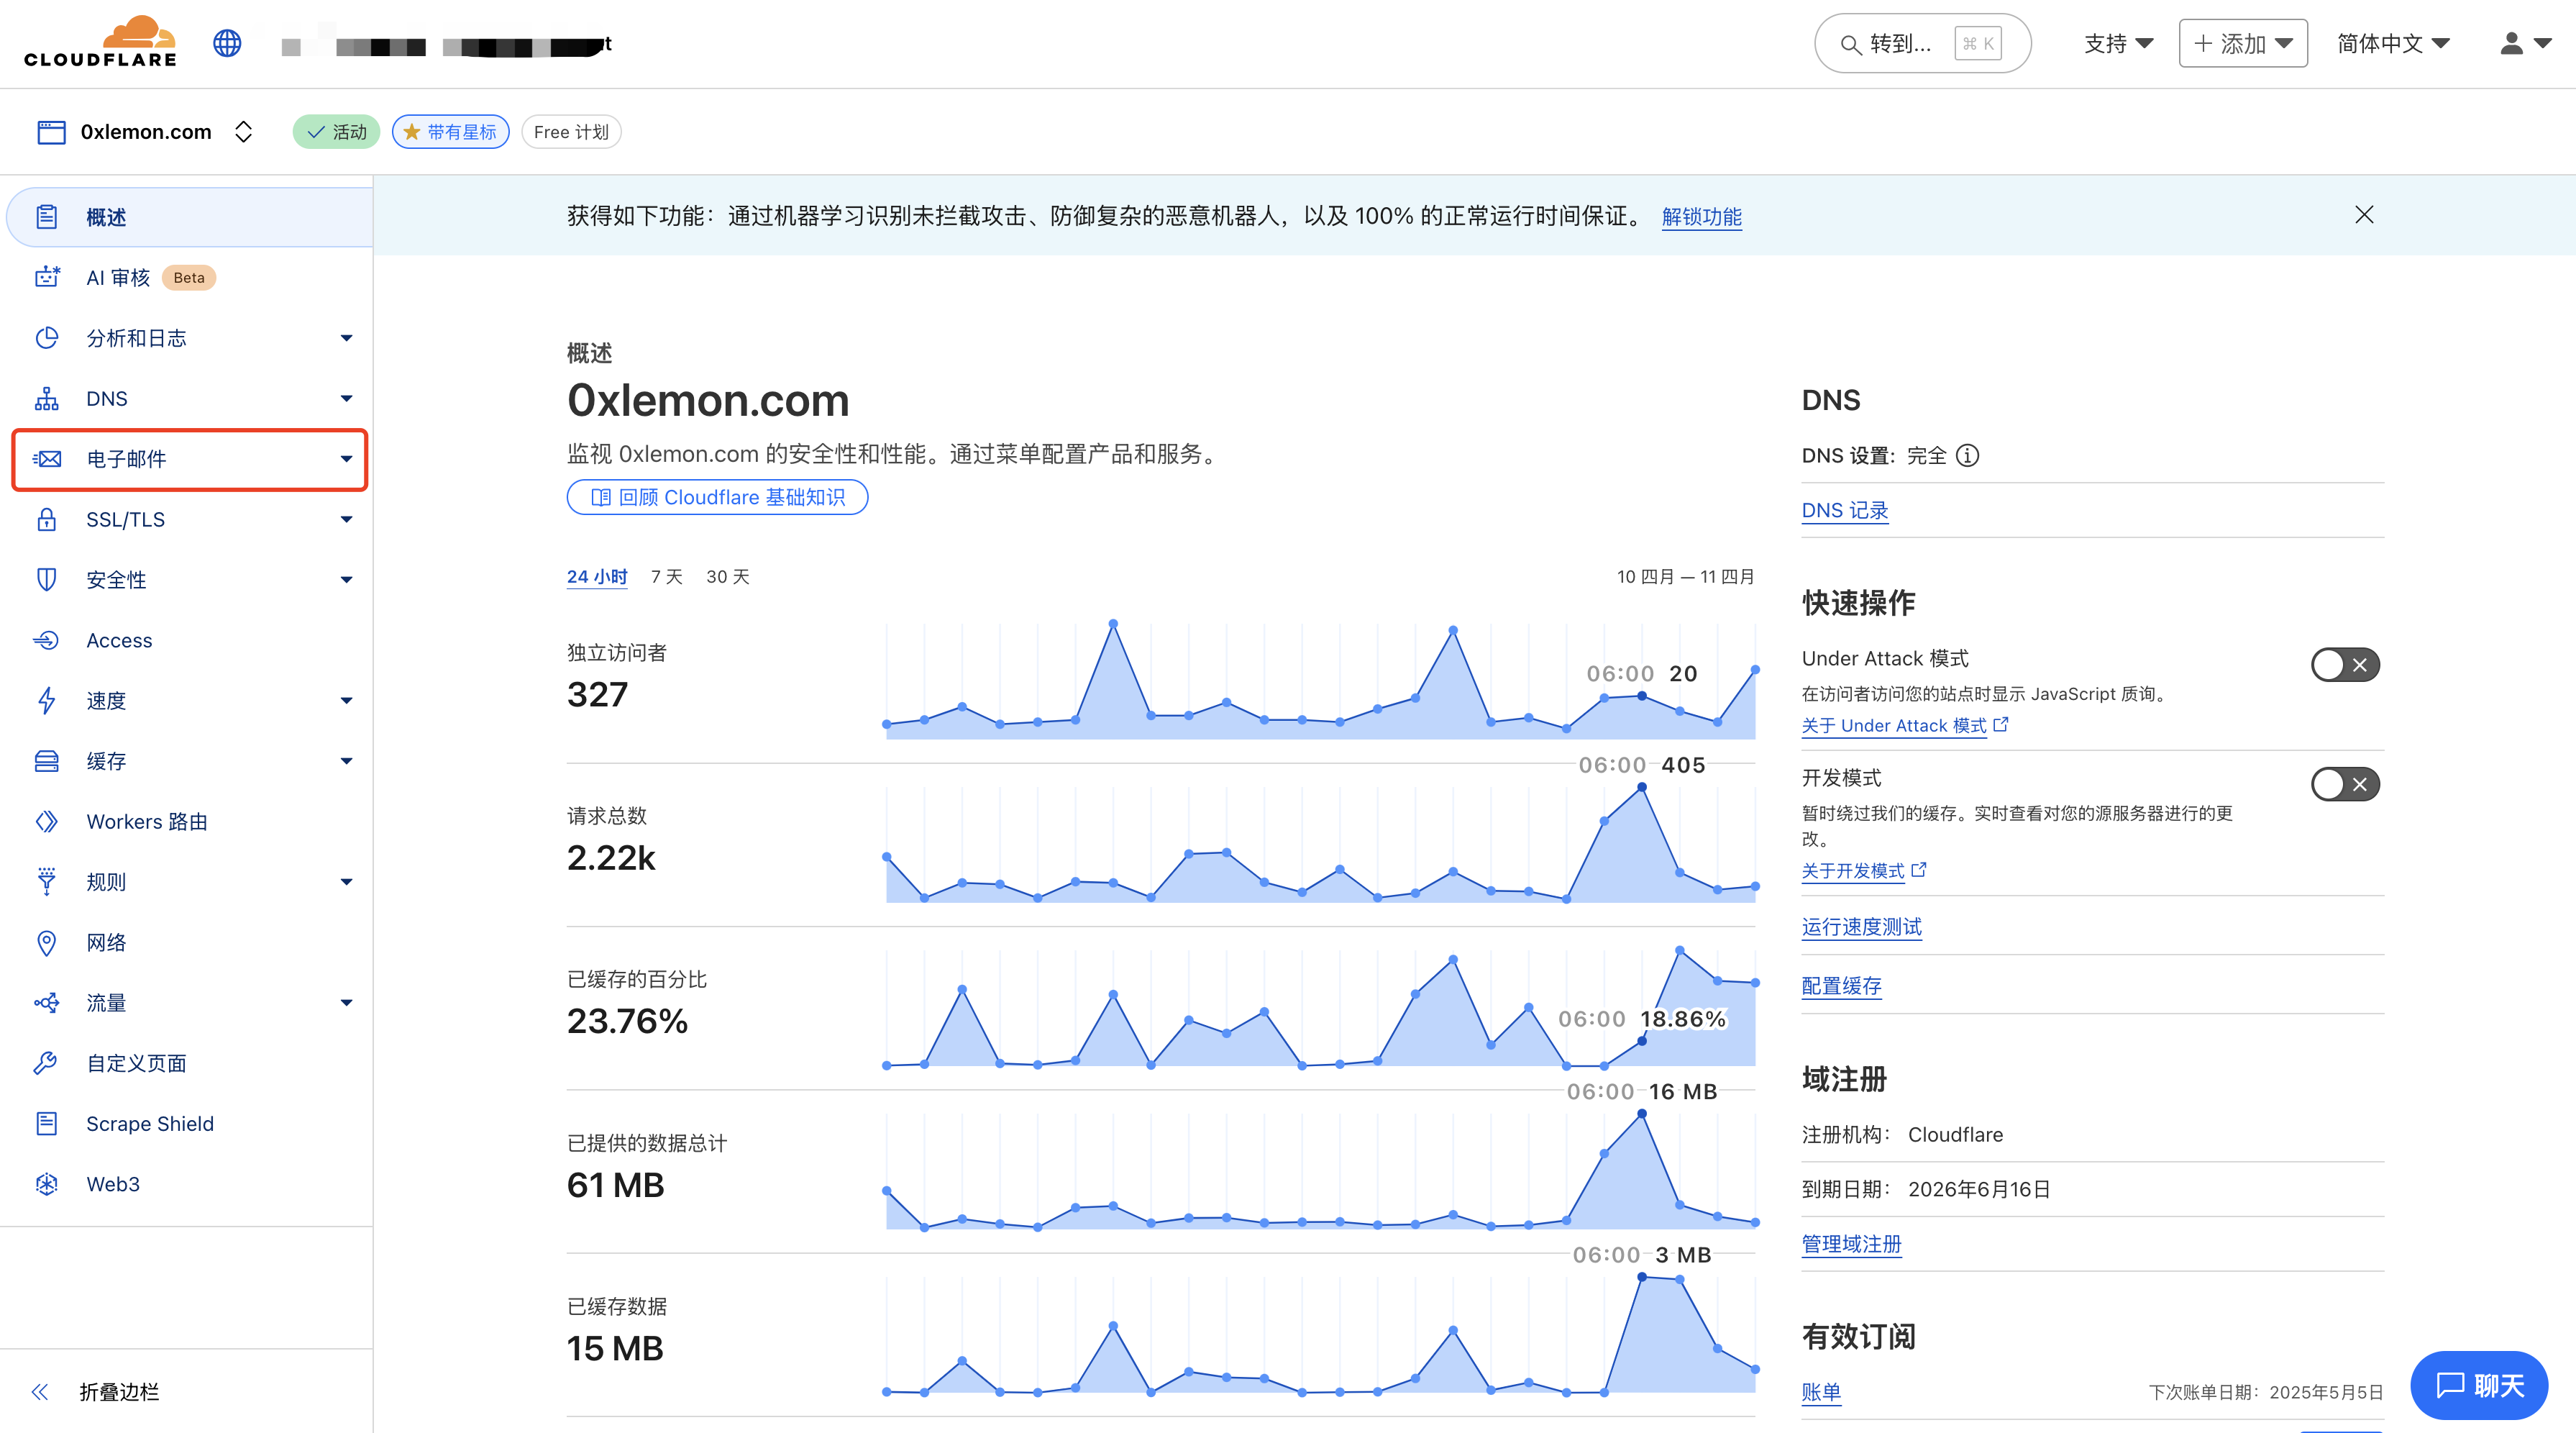Open the chat (聊天) button
Viewport: 2576px width, 1433px height.
[2479, 1385]
